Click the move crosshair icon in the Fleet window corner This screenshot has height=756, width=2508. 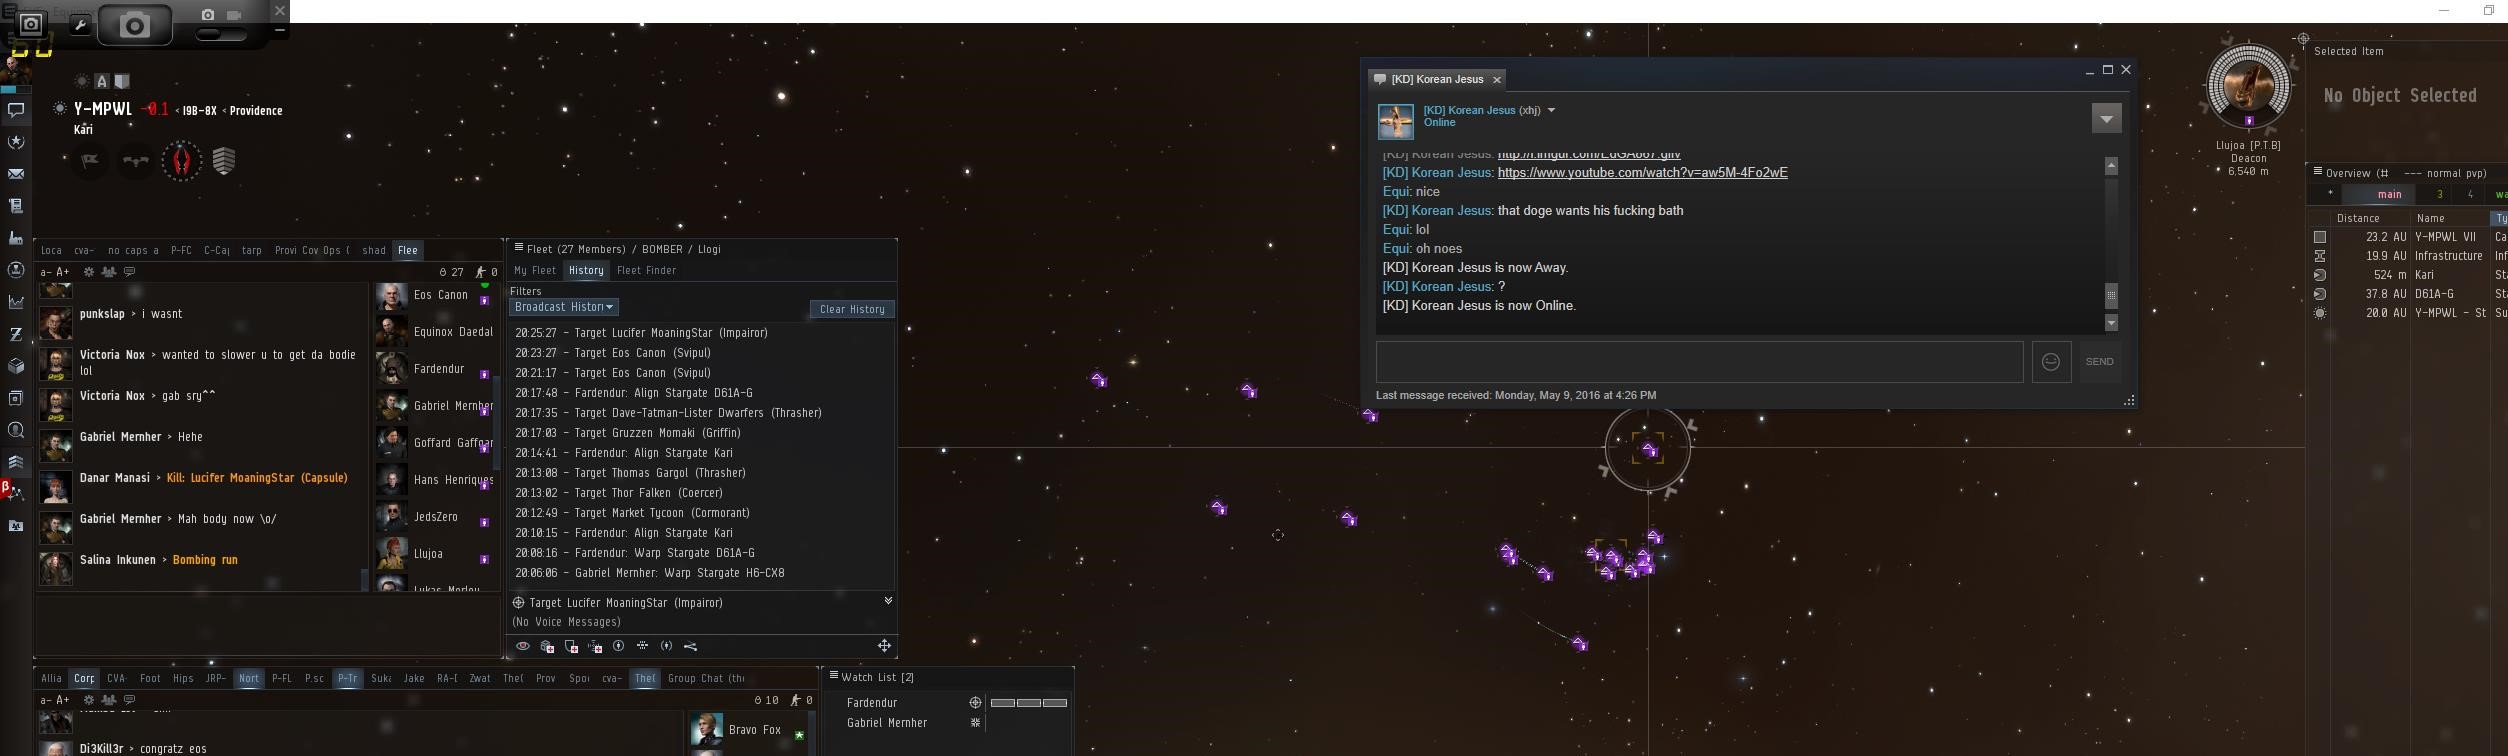pos(884,646)
